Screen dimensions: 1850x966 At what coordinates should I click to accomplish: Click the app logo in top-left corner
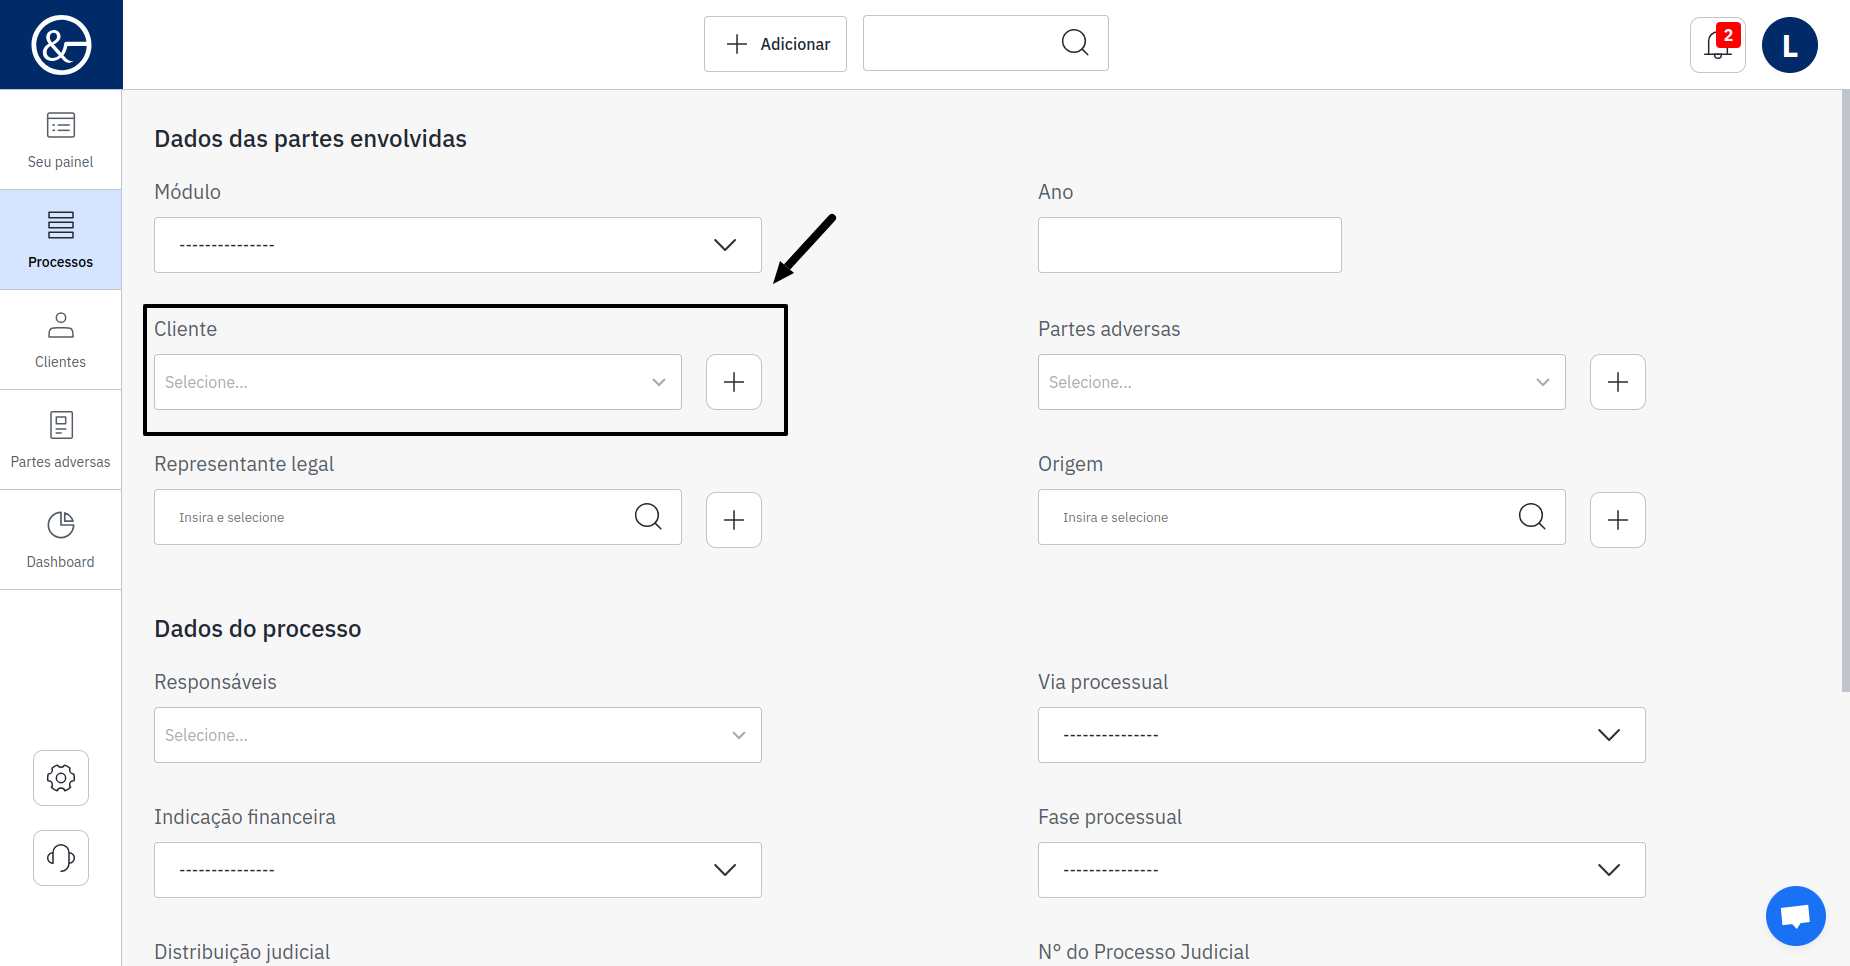(x=61, y=45)
